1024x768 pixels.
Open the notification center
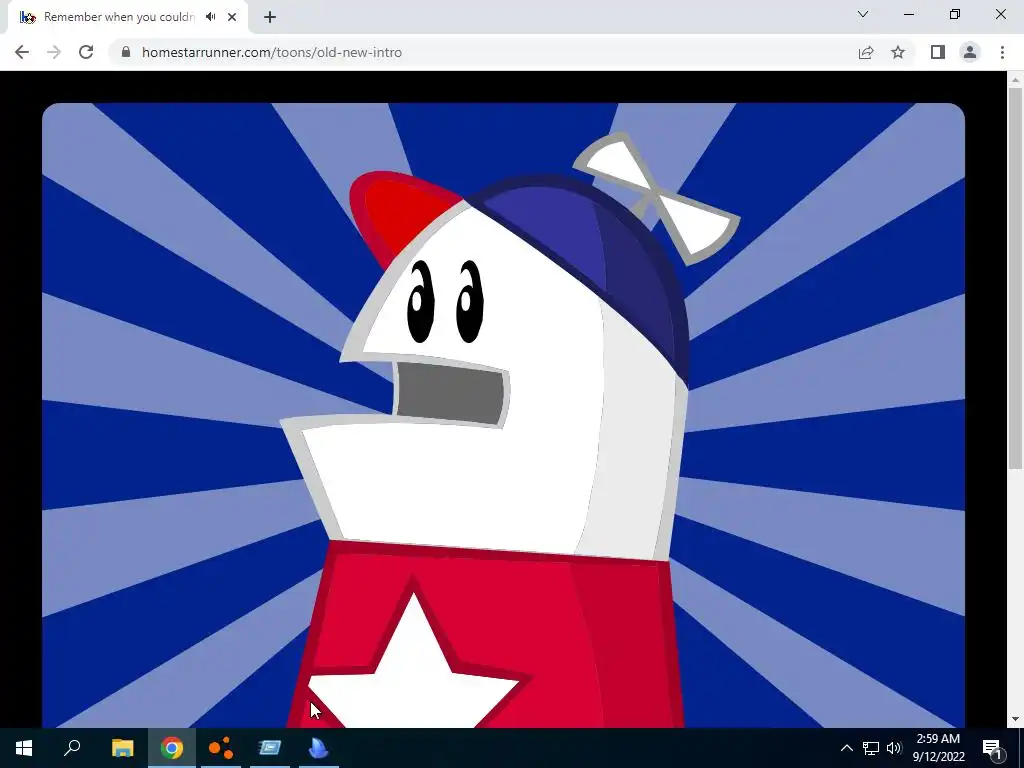(993, 748)
